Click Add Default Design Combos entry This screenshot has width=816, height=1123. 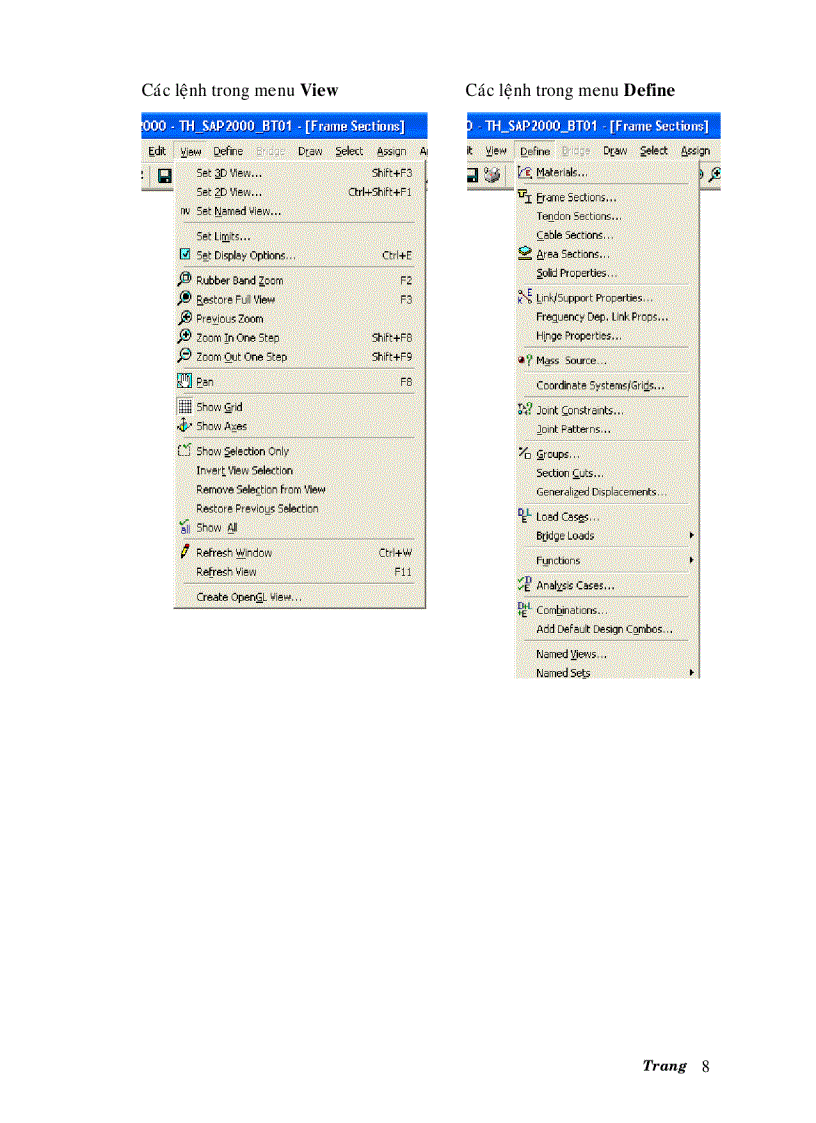coord(604,629)
